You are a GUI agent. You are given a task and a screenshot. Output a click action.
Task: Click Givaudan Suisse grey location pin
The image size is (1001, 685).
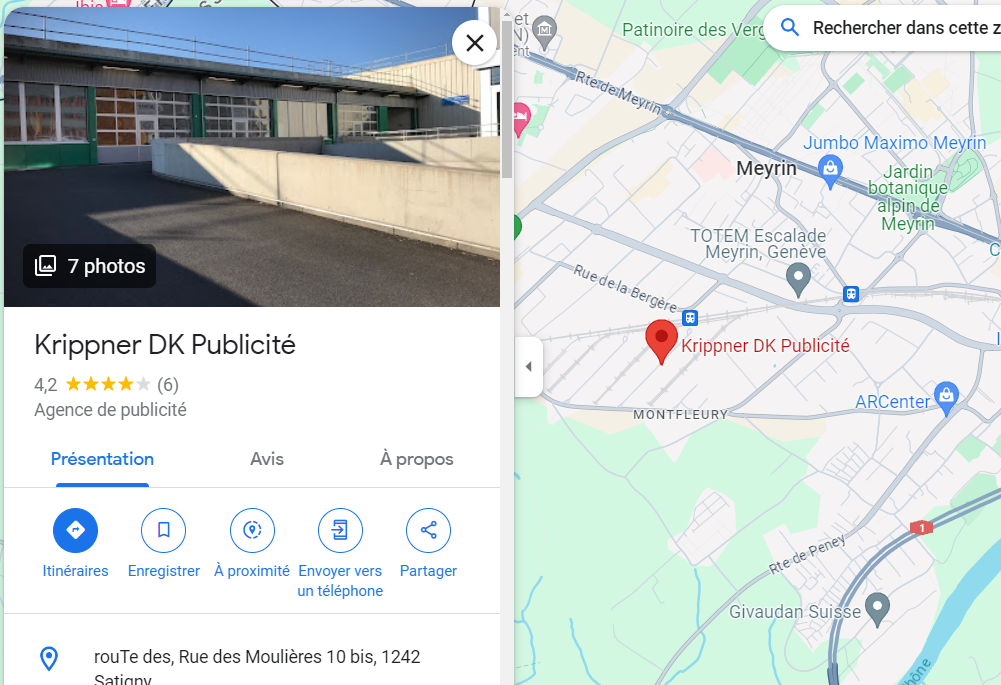click(x=877, y=610)
